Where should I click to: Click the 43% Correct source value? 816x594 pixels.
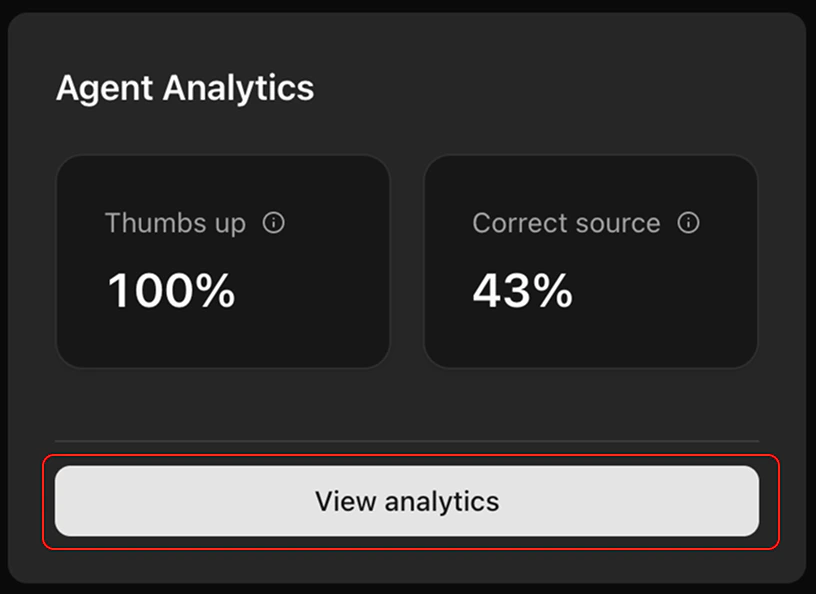click(x=522, y=291)
